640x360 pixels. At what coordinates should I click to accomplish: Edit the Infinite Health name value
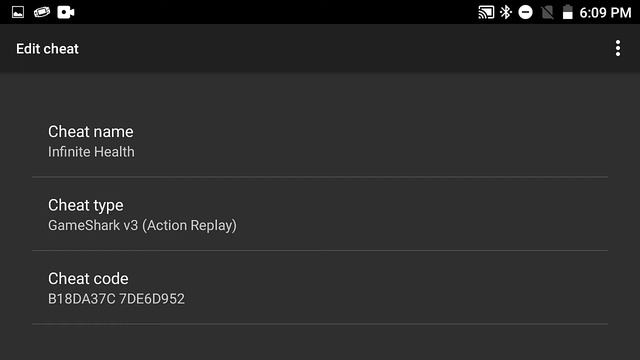coord(91,152)
